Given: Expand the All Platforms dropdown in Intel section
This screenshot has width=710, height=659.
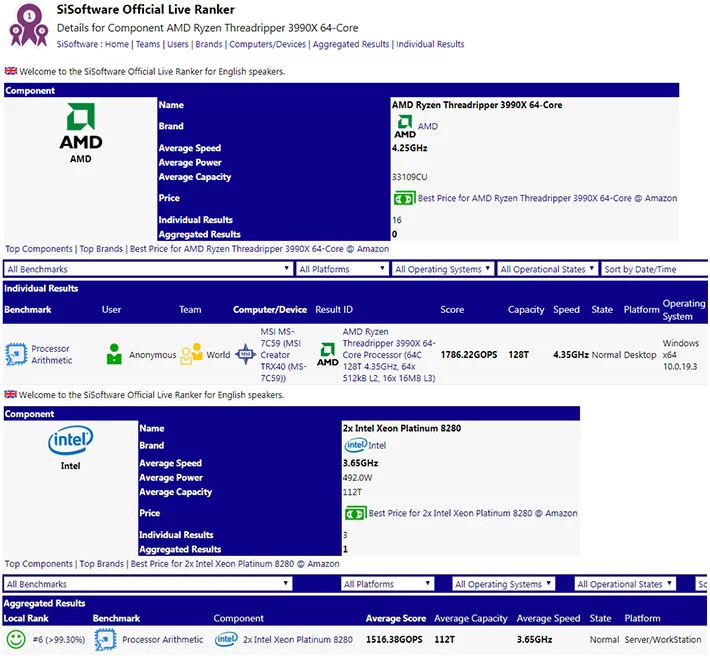Looking at the screenshot, I should pos(387,584).
